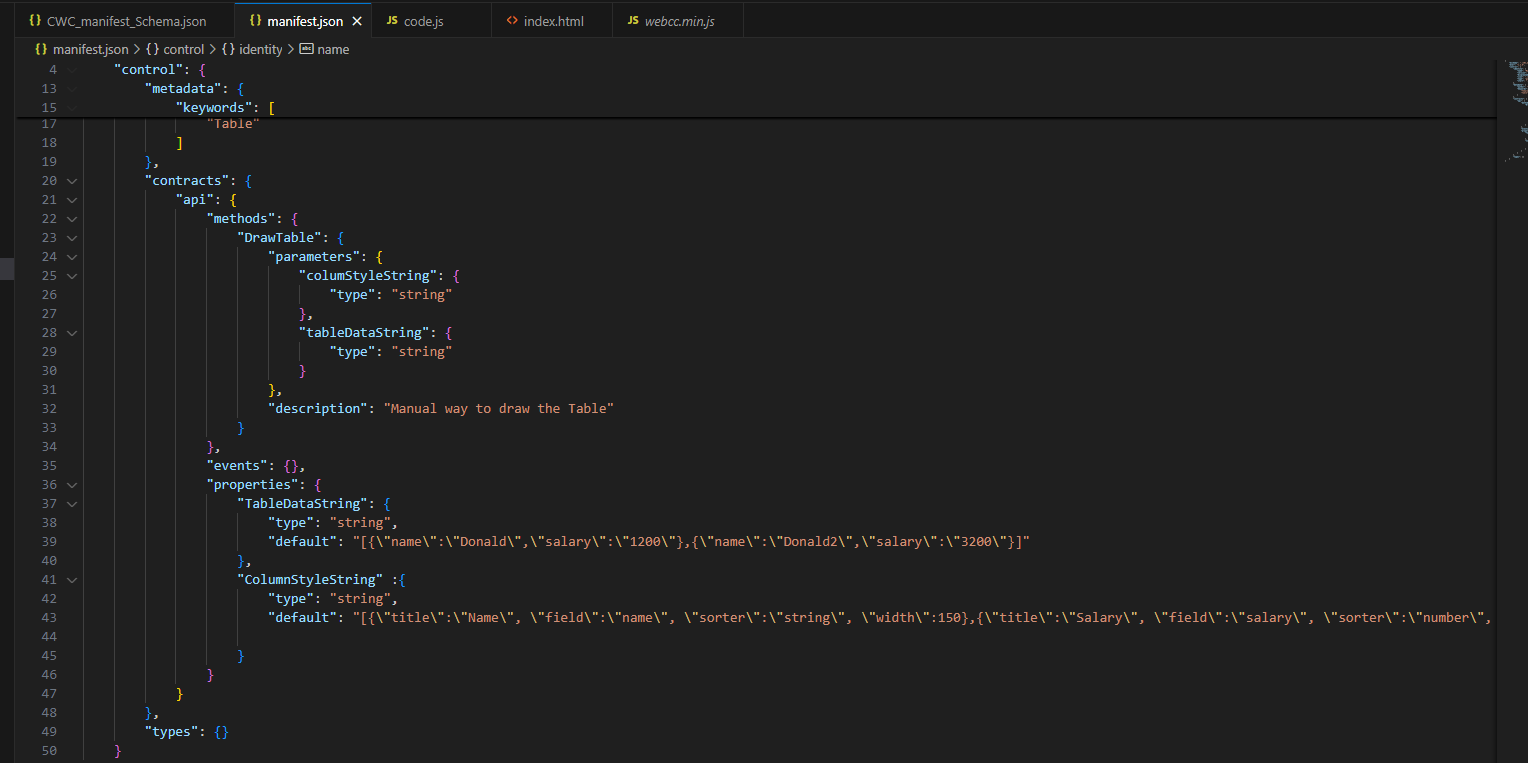Click the string symbol icon before breadcrumb name
This screenshot has height=763, width=1528.
(x=306, y=49)
